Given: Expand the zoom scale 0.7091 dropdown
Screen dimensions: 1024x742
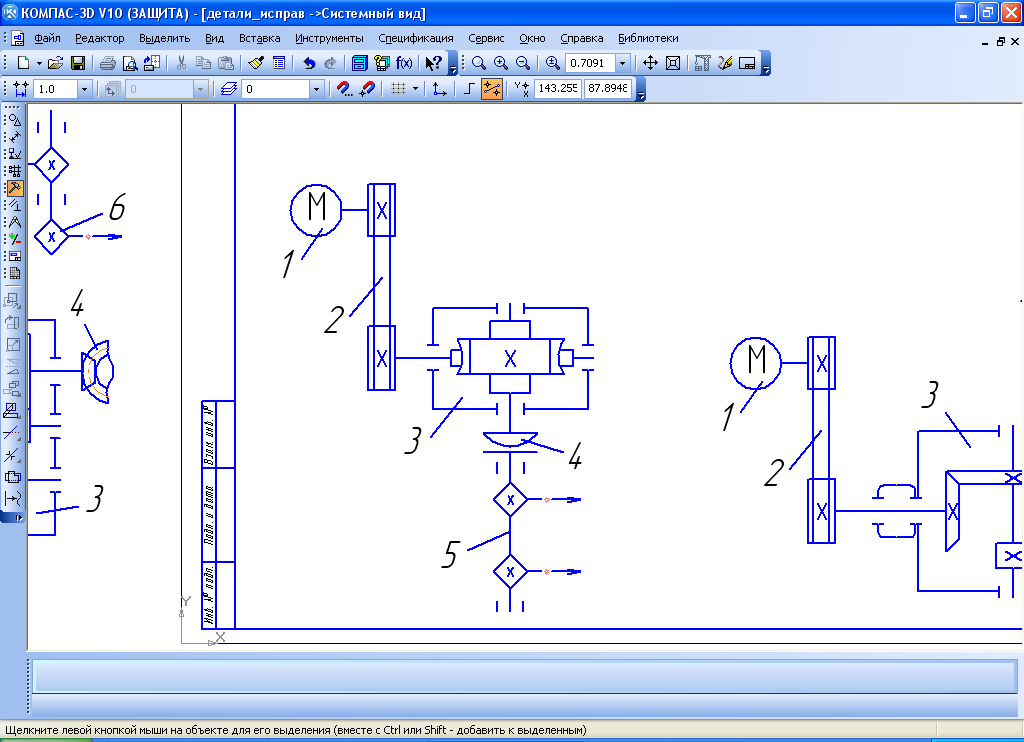Looking at the screenshot, I should 623,63.
